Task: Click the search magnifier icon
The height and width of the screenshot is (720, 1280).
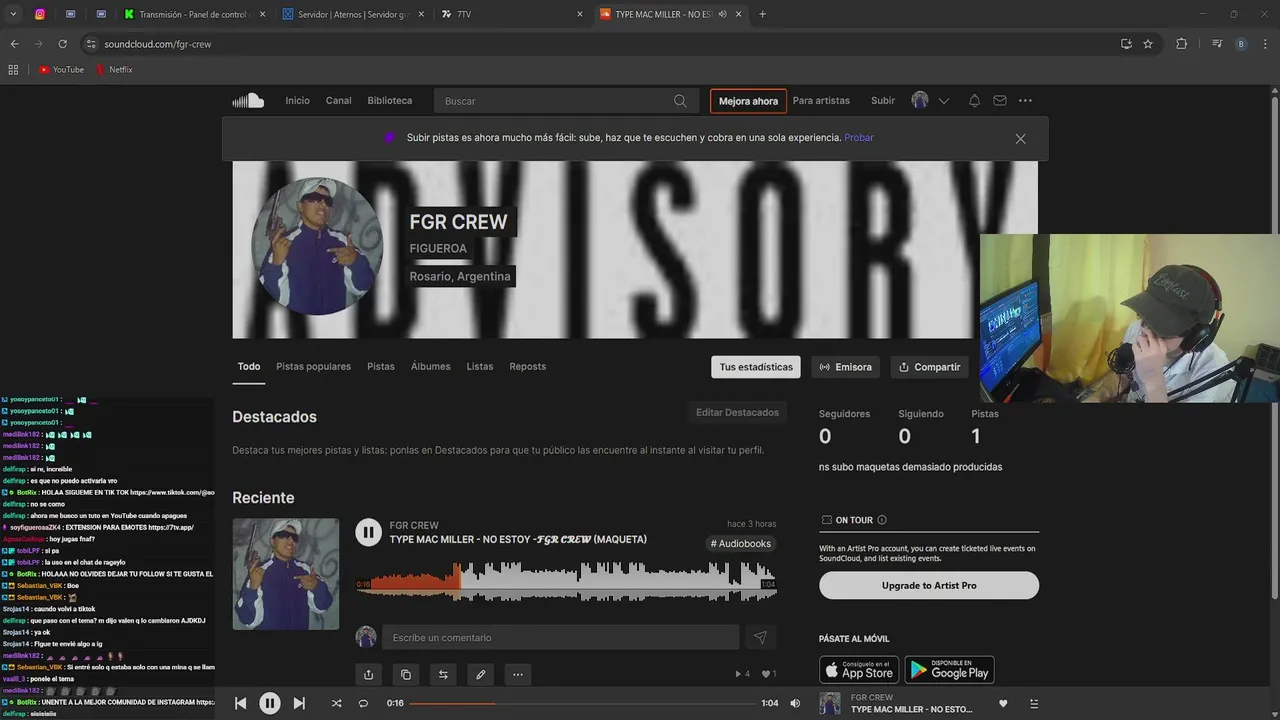Action: [680, 101]
